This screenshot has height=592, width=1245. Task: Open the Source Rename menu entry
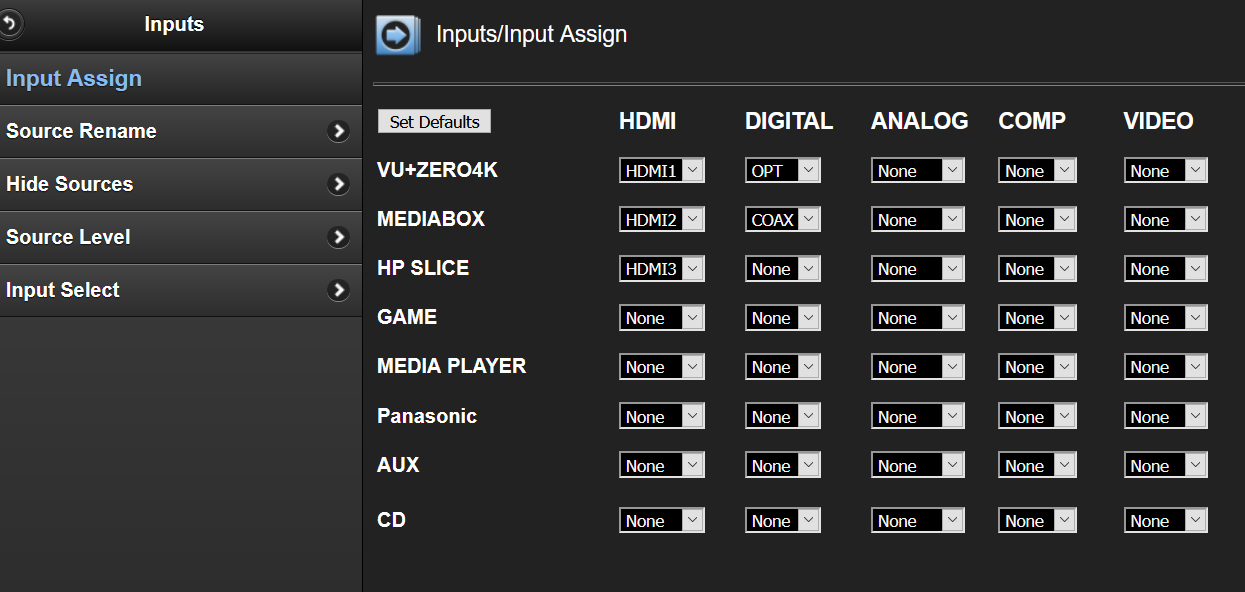(82, 131)
